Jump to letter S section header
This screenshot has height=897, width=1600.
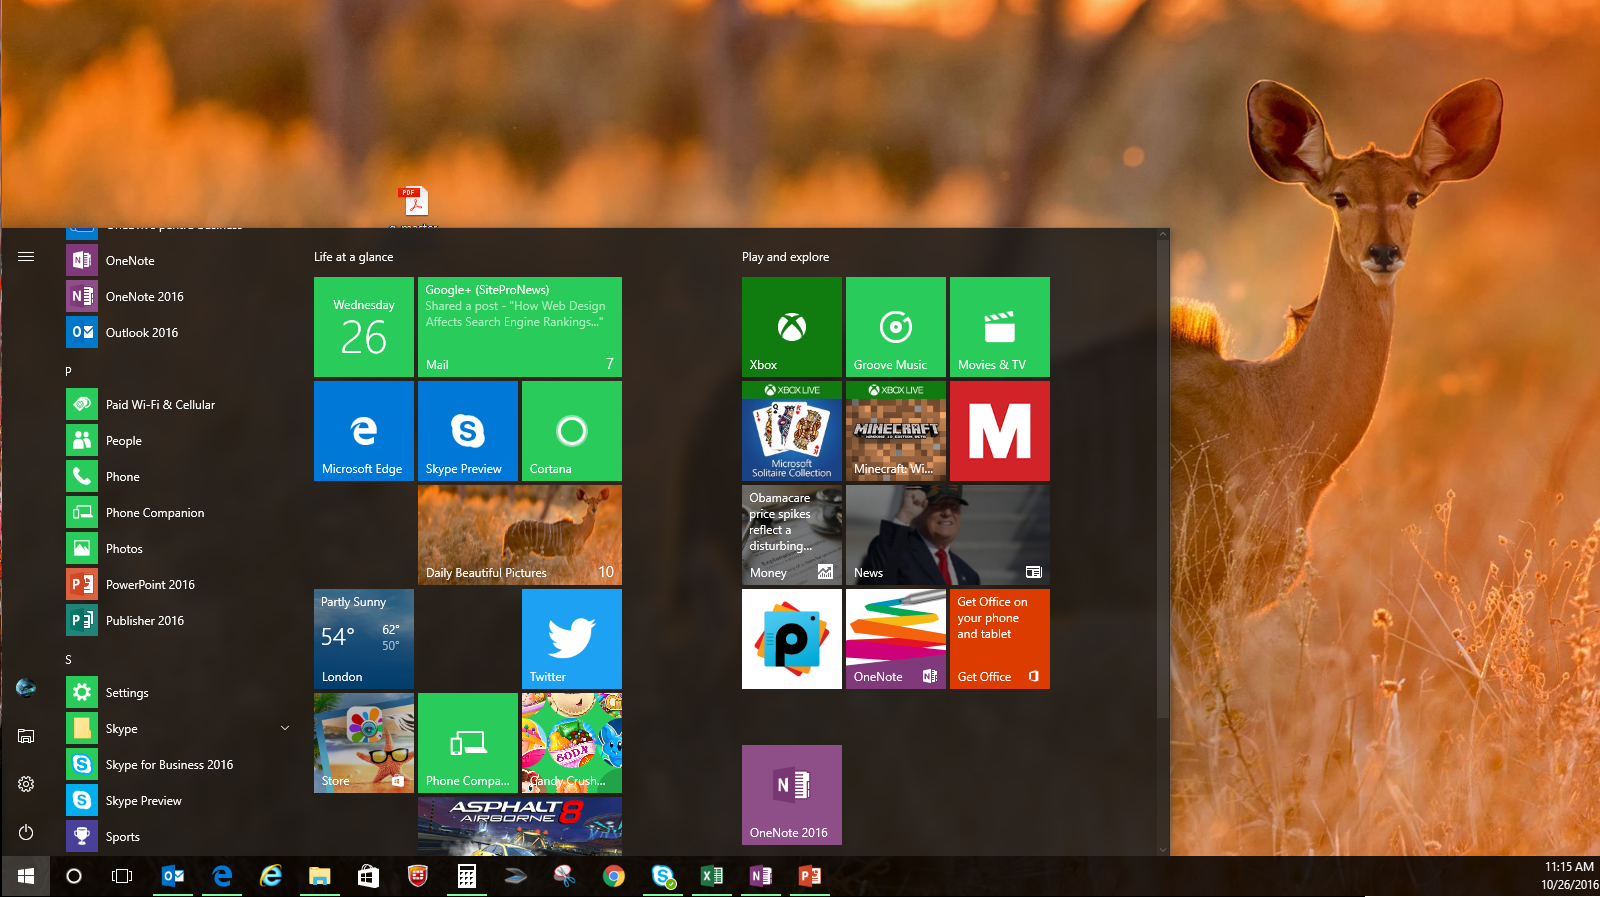click(x=68, y=659)
